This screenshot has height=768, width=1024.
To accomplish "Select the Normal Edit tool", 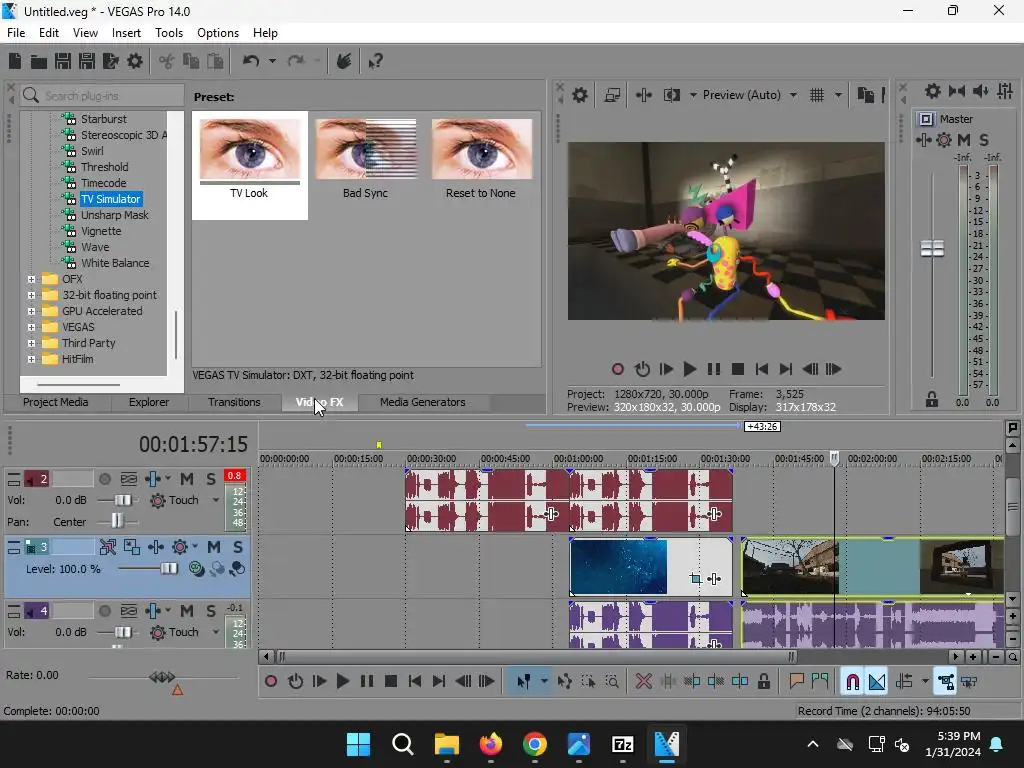I will point(524,682).
